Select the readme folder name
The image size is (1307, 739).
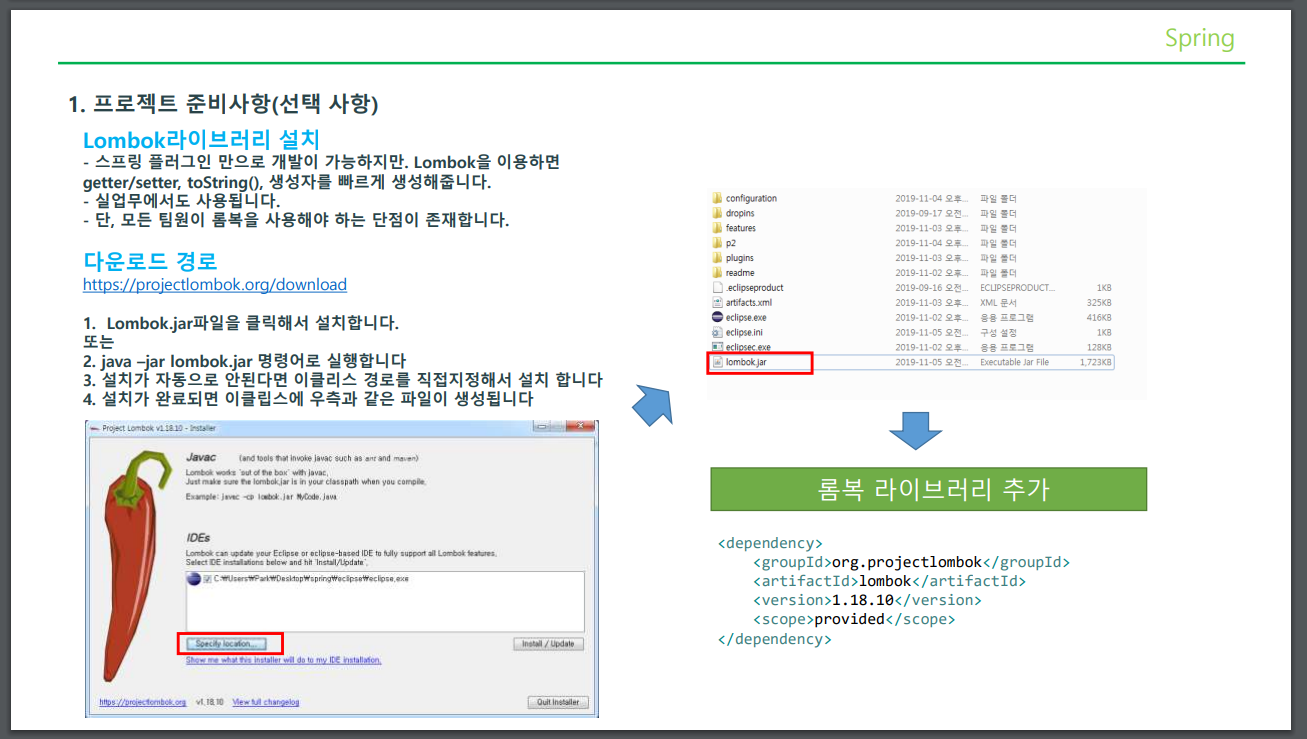point(740,273)
